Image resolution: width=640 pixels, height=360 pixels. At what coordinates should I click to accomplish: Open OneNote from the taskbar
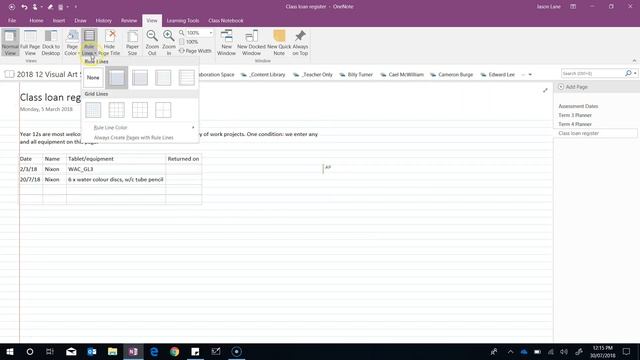coord(133,351)
